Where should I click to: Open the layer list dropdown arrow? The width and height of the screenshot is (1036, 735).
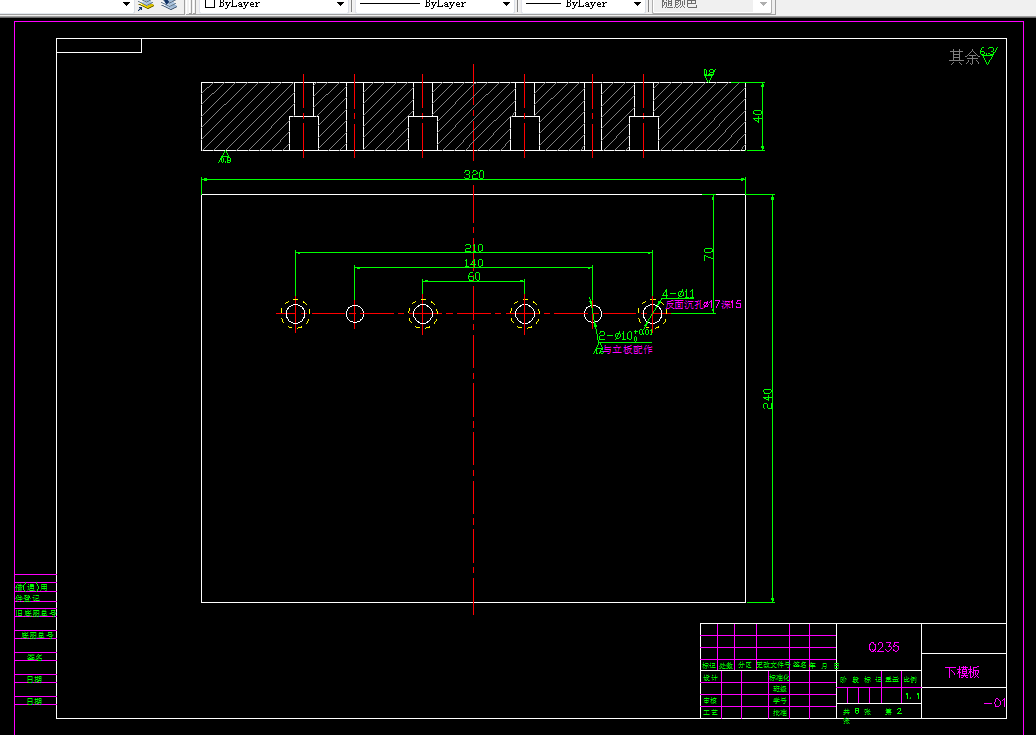coord(126,4)
